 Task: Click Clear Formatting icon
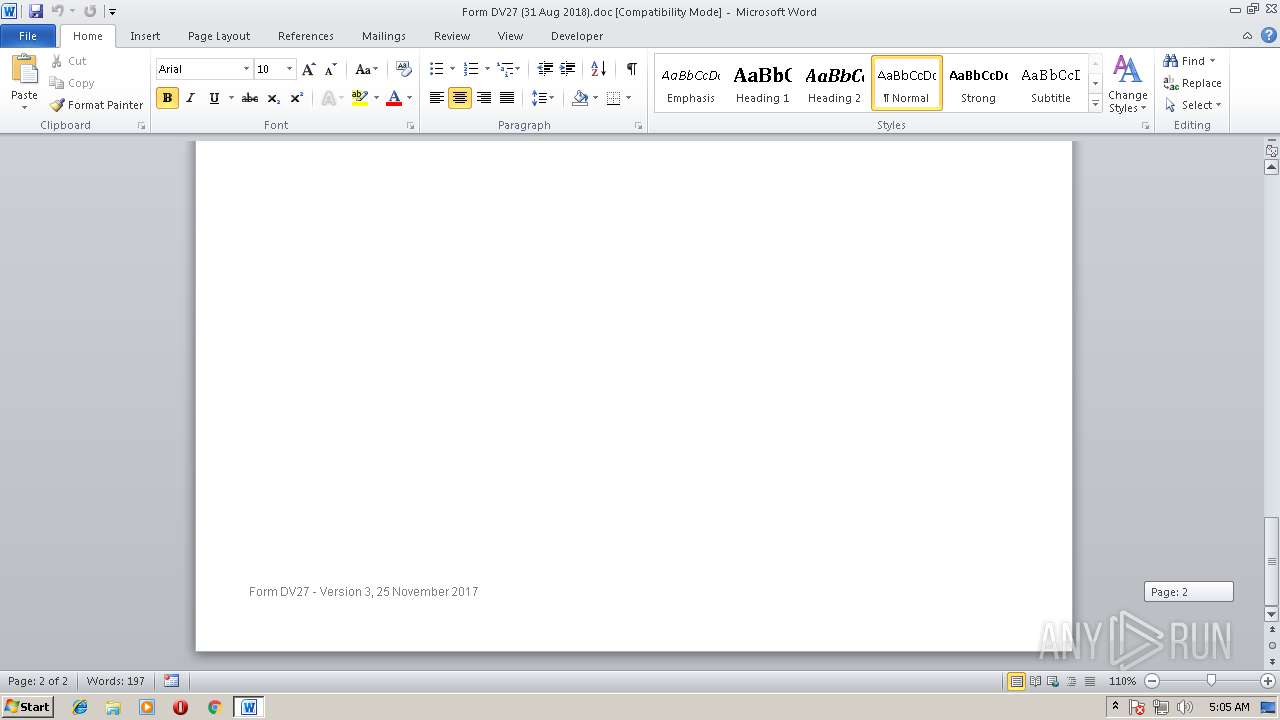click(404, 69)
